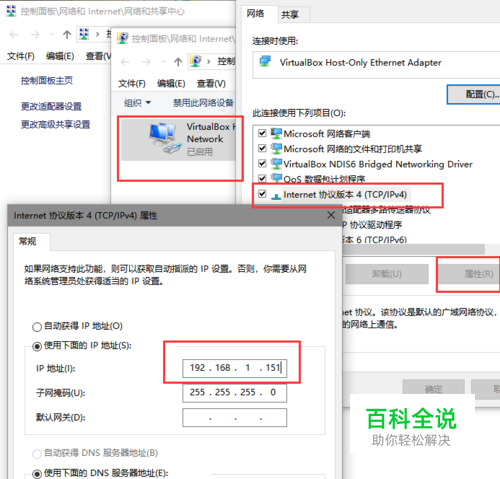Click the IP 地址 input field
Screen dimensions: 500x479
click(x=234, y=368)
